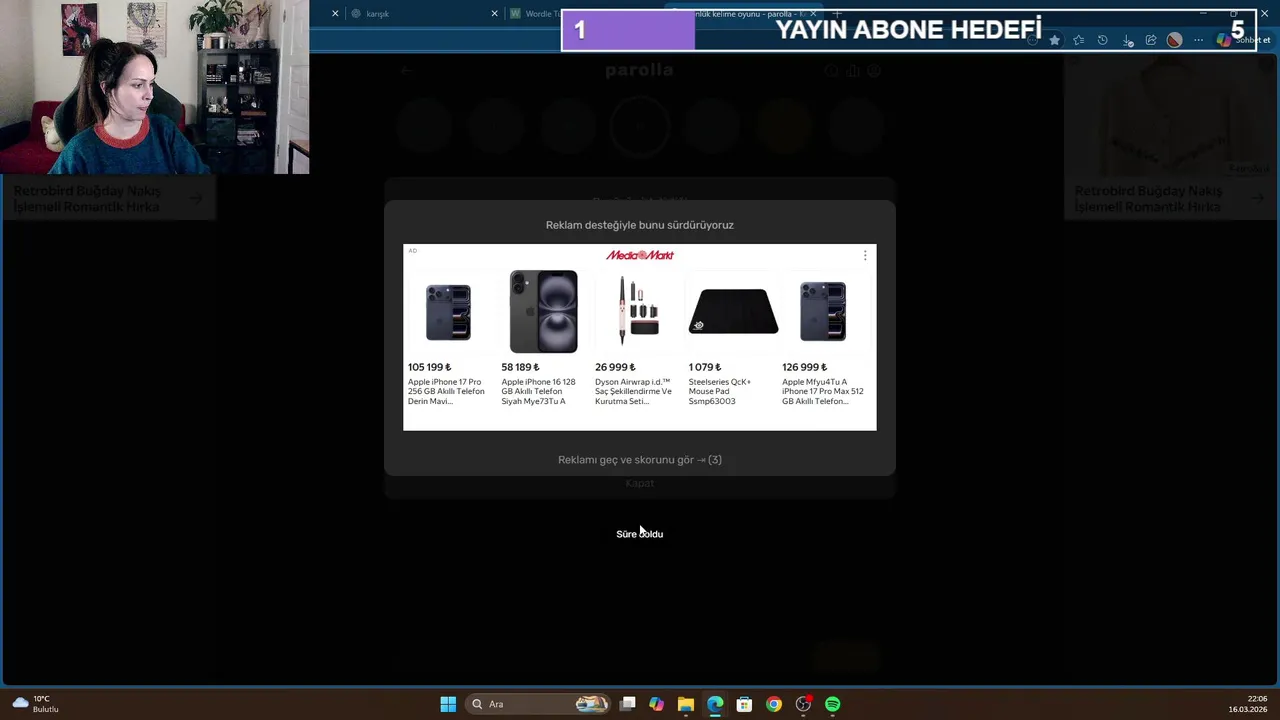This screenshot has height=720, width=1280.
Task: Select the parolla günlük kelime oyunu tab
Action: (x=745, y=14)
